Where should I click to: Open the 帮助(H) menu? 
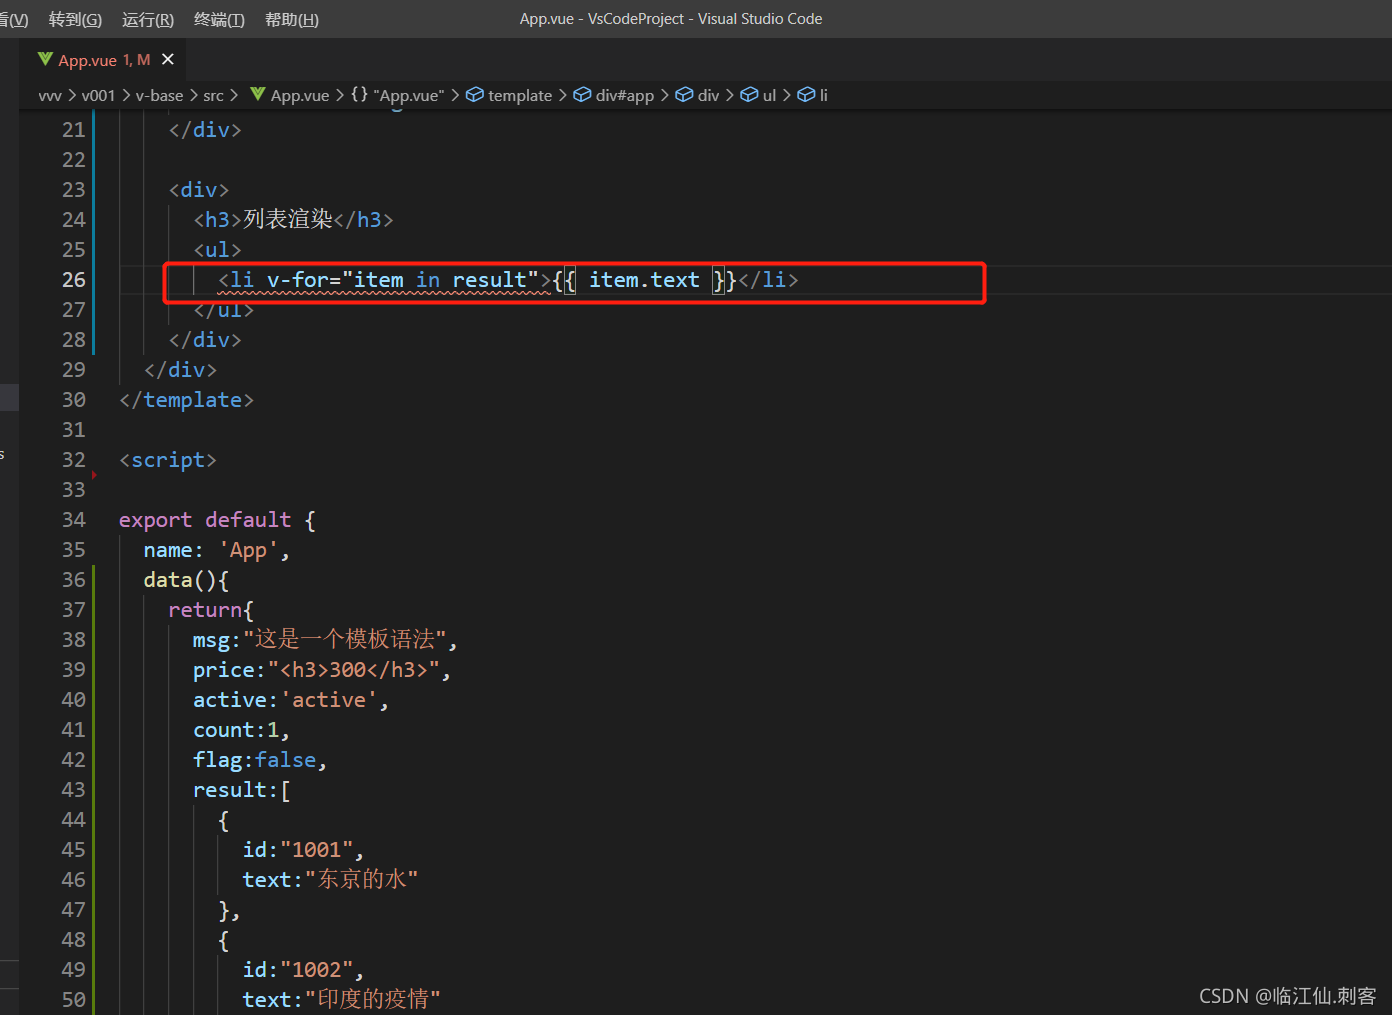(x=292, y=19)
